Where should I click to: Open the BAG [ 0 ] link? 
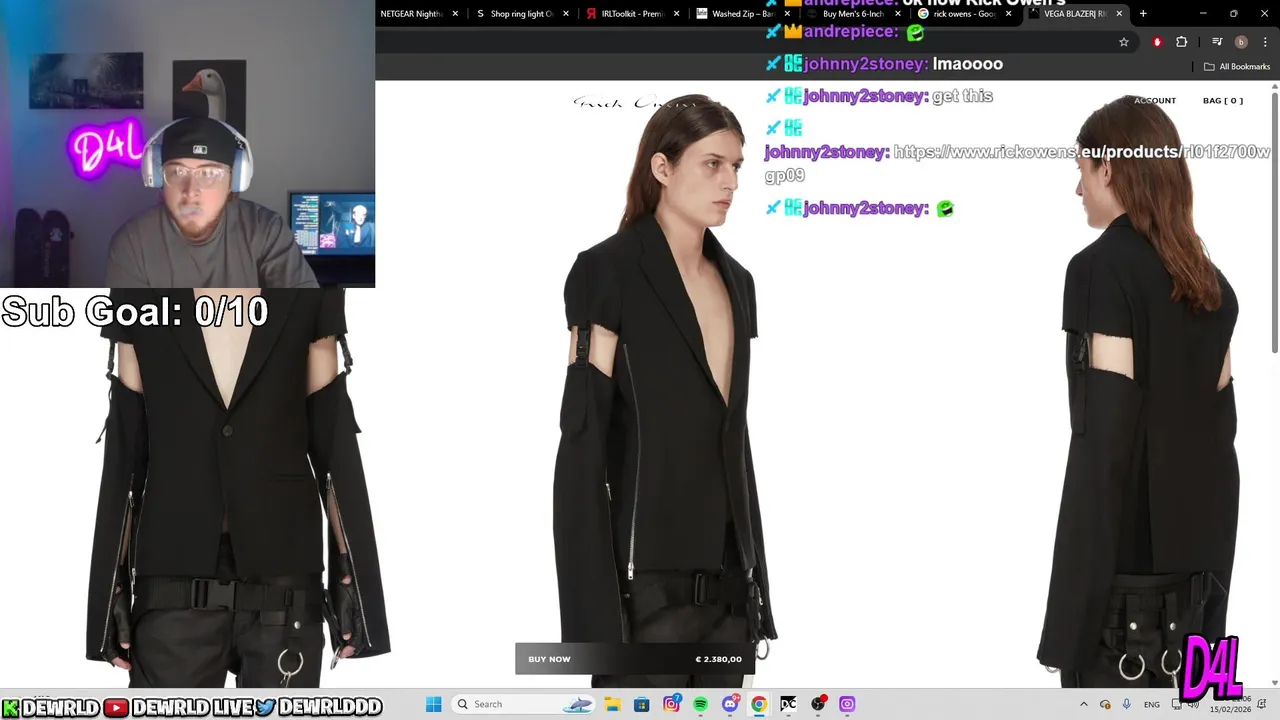tap(1222, 100)
